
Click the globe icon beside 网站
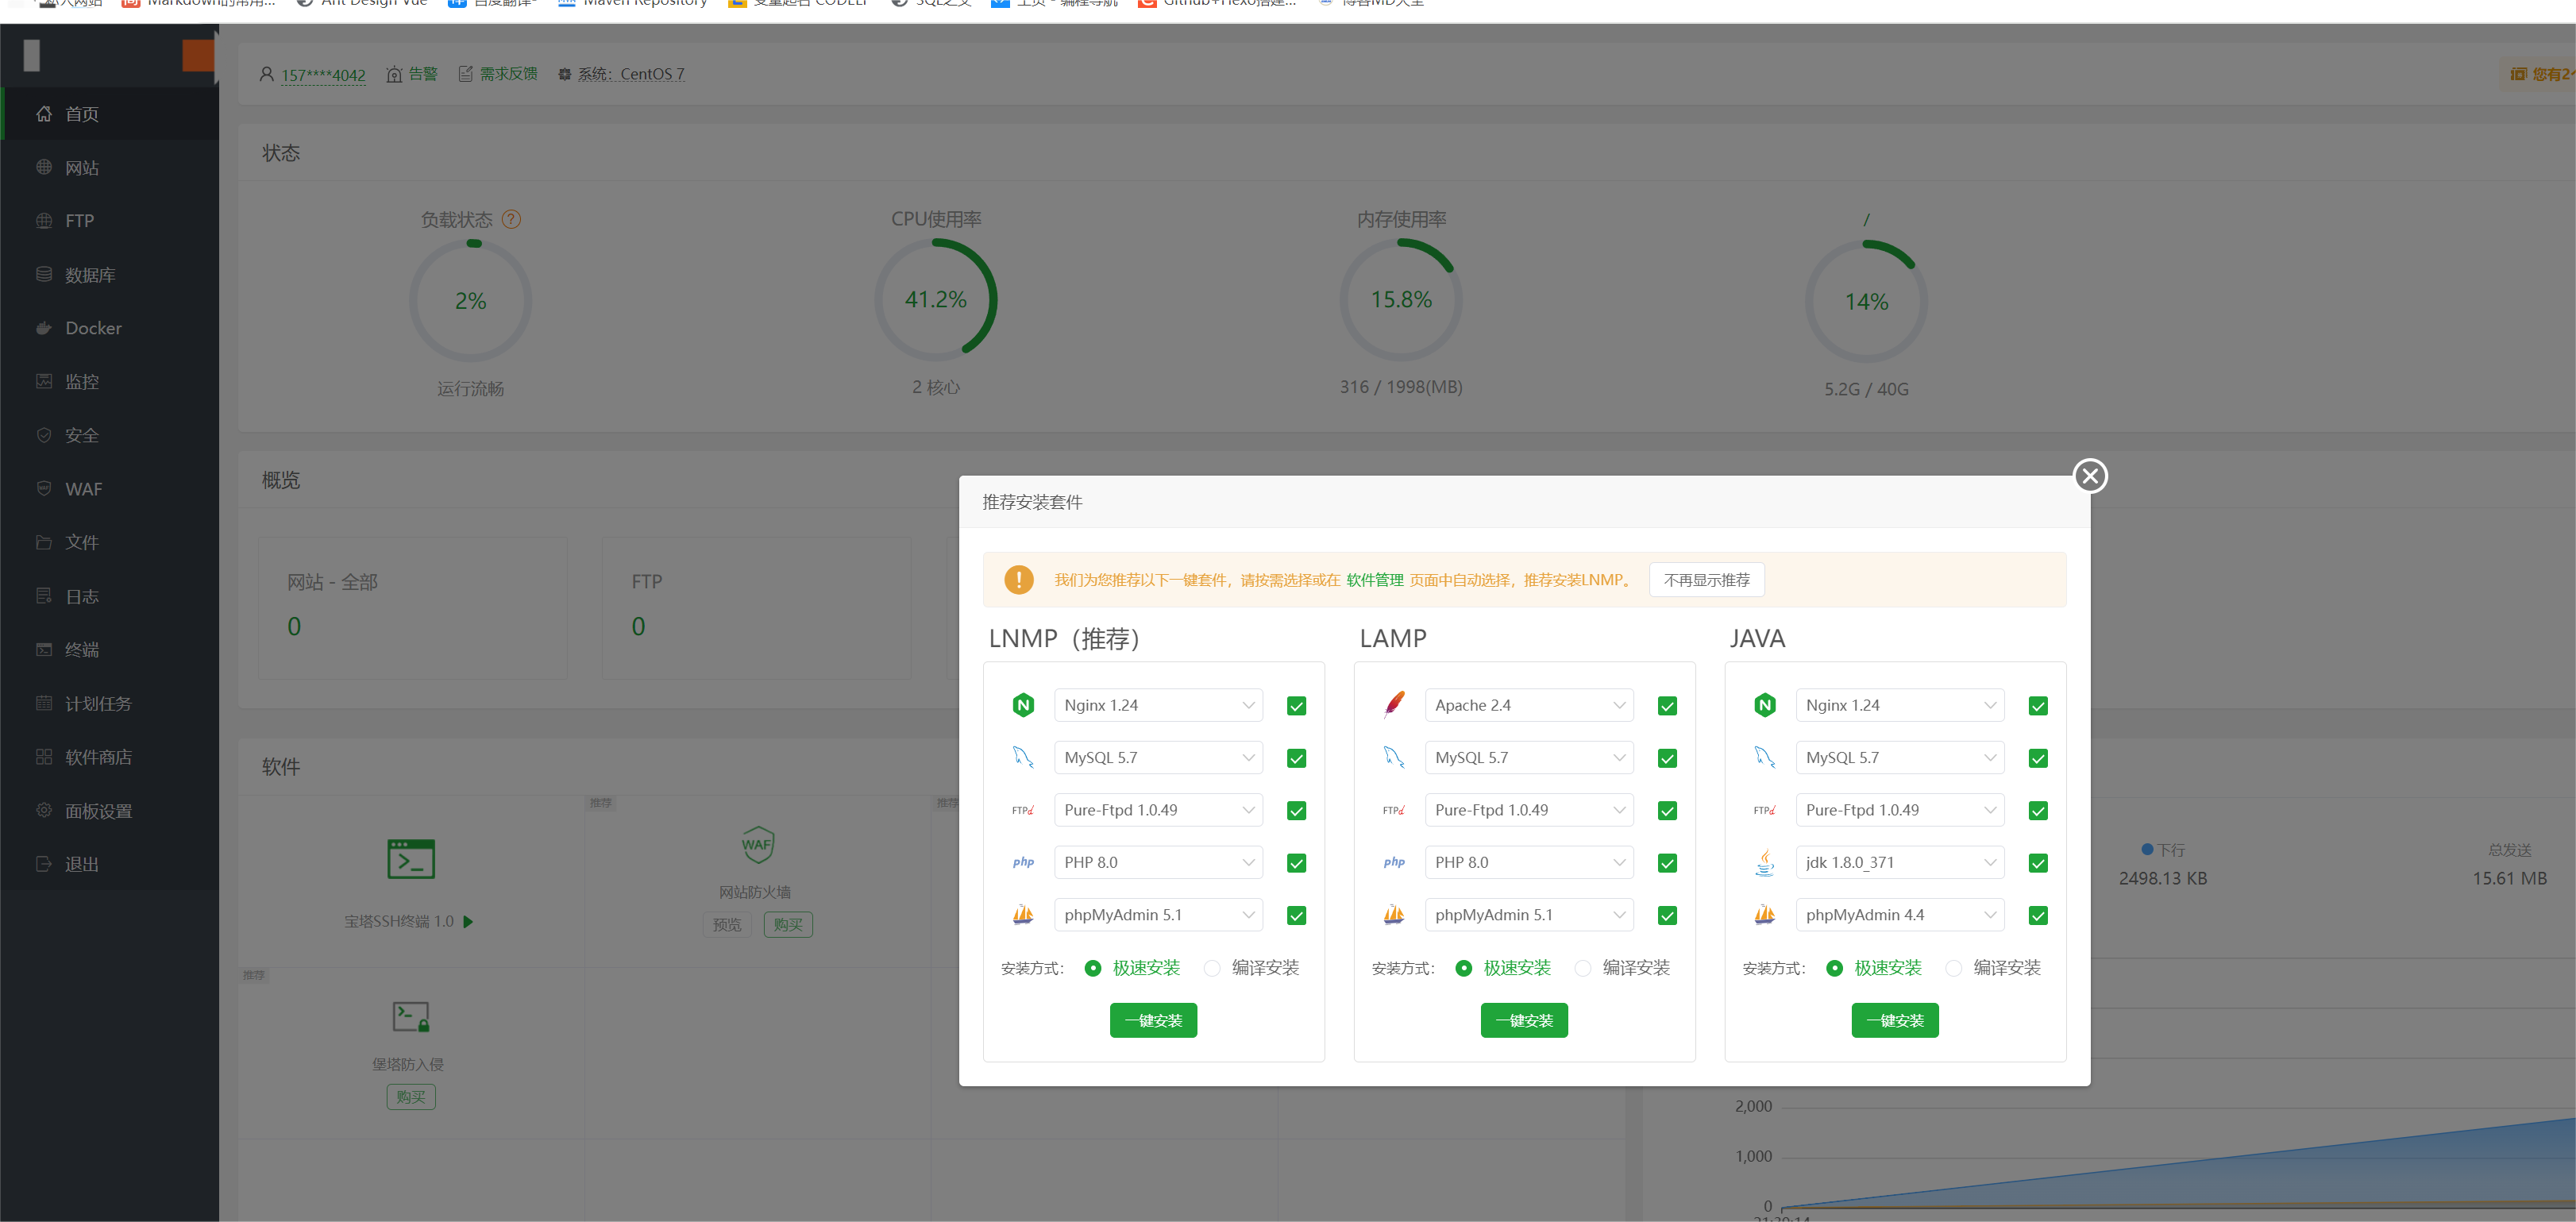(44, 167)
